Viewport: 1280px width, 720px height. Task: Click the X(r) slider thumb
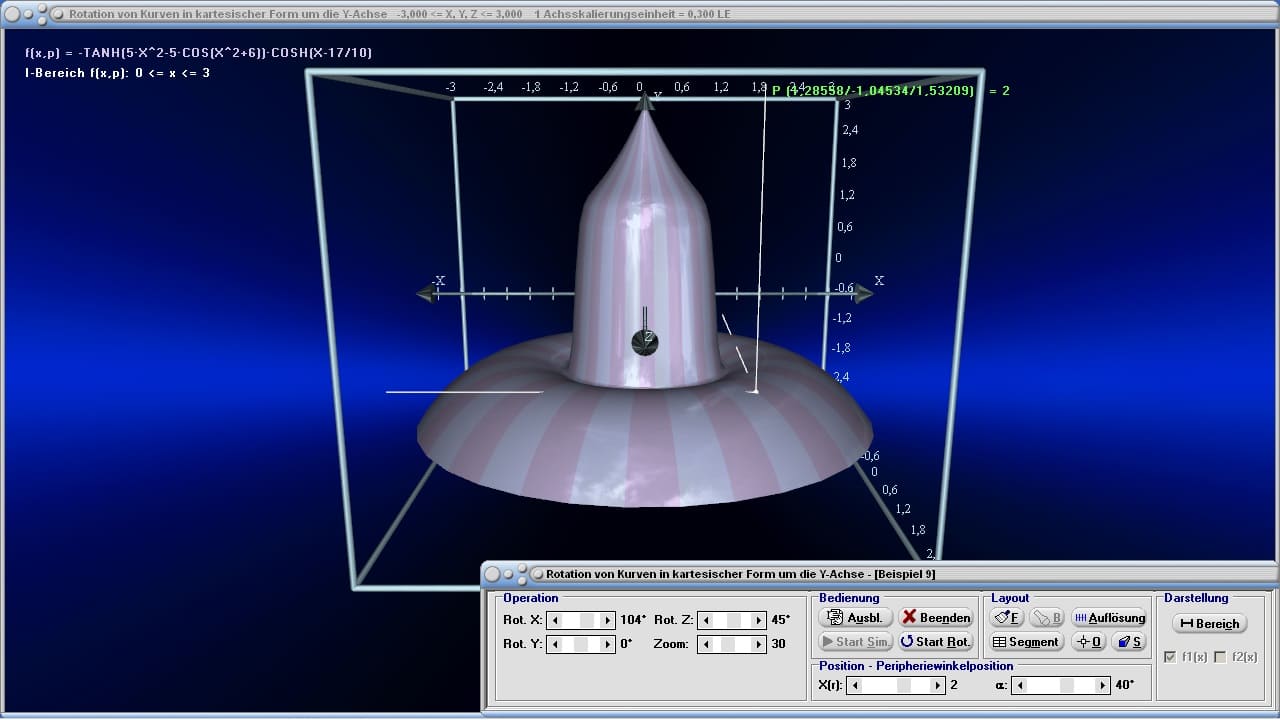pos(904,685)
